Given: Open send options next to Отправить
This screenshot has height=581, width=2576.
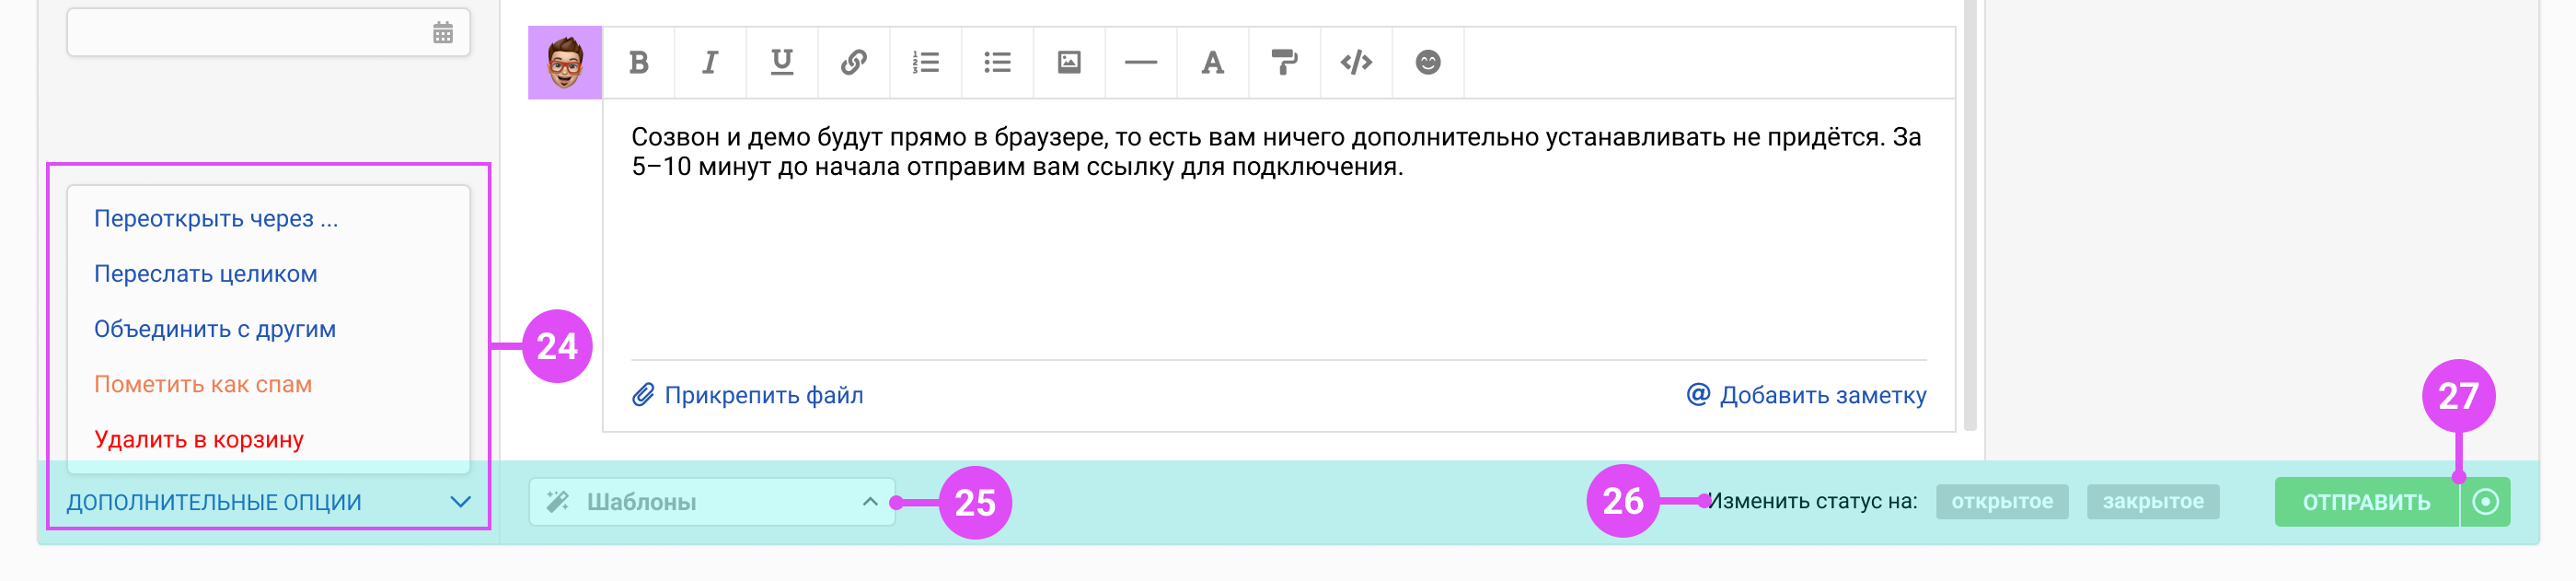Looking at the screenshot, I should [2486, 502].
